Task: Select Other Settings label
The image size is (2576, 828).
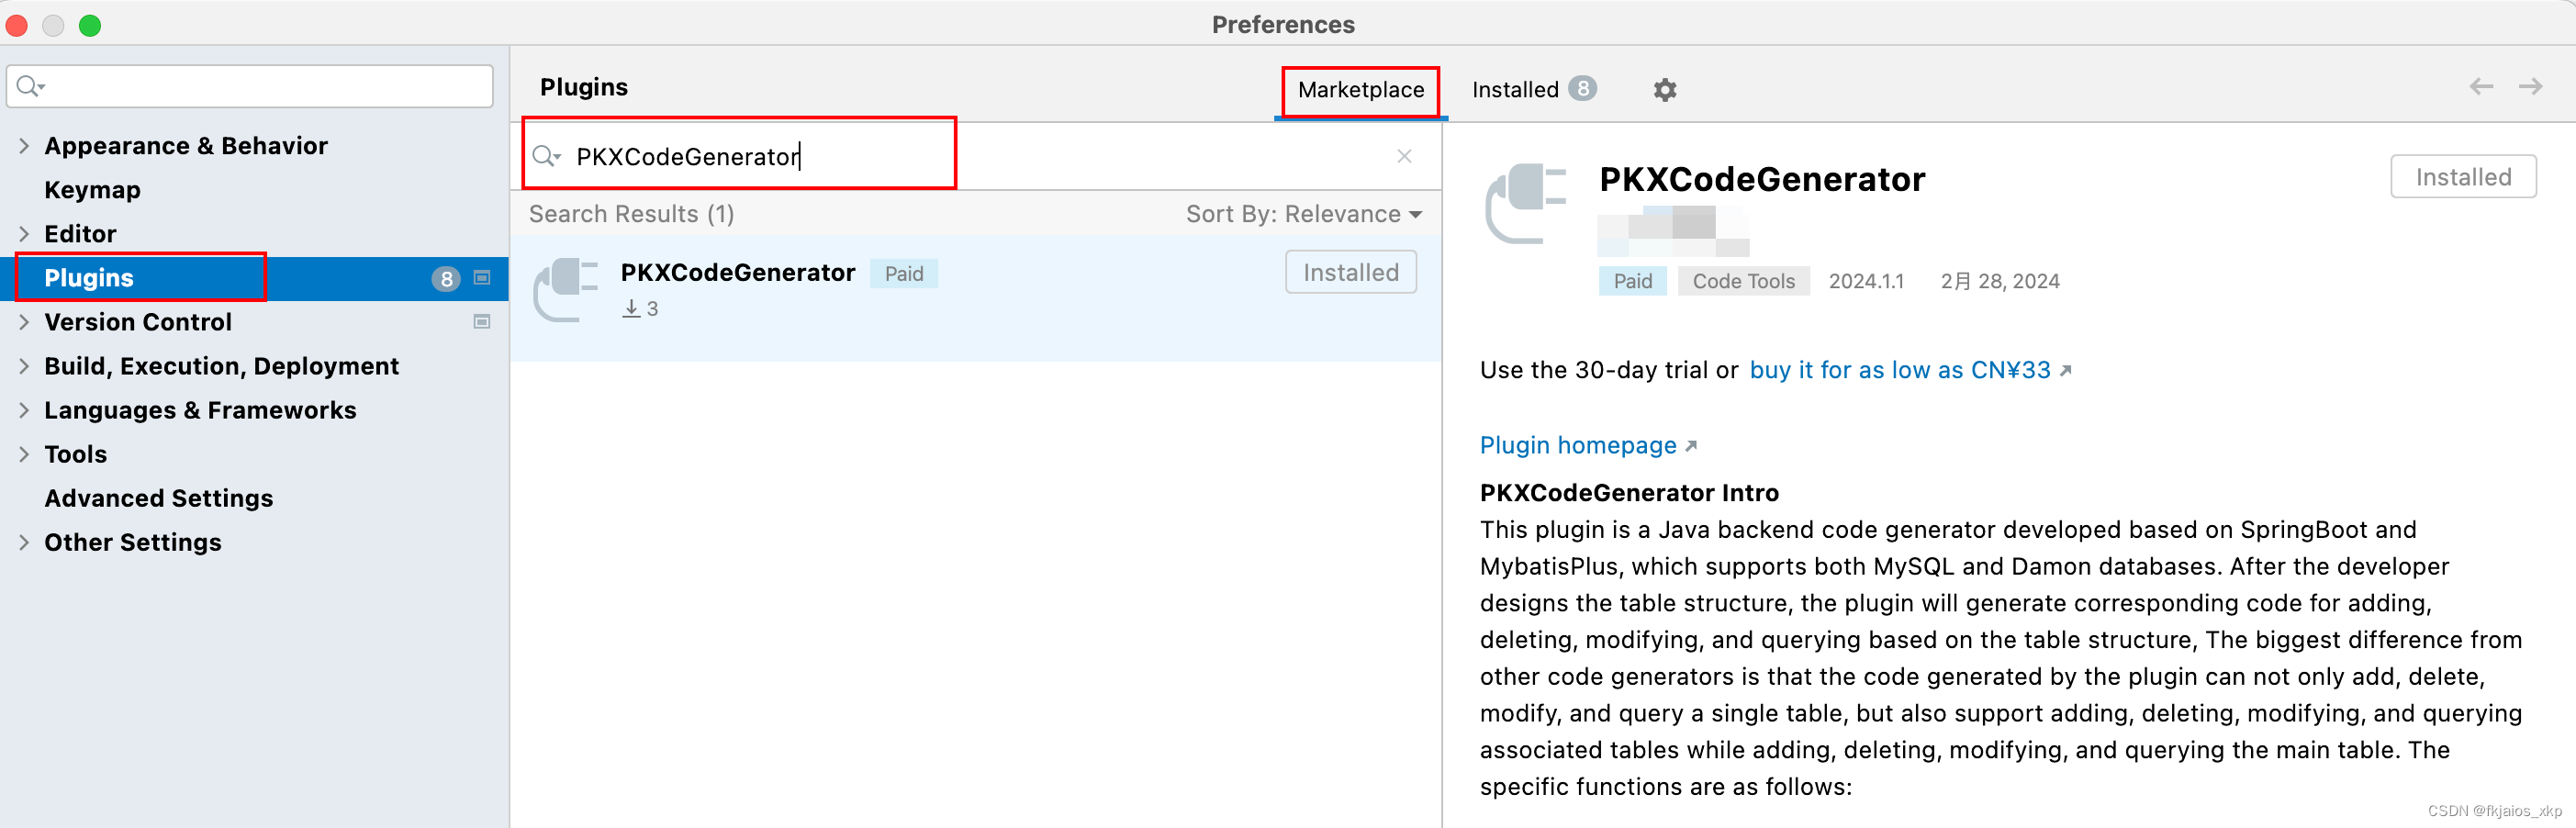Action: click(133, 542)
